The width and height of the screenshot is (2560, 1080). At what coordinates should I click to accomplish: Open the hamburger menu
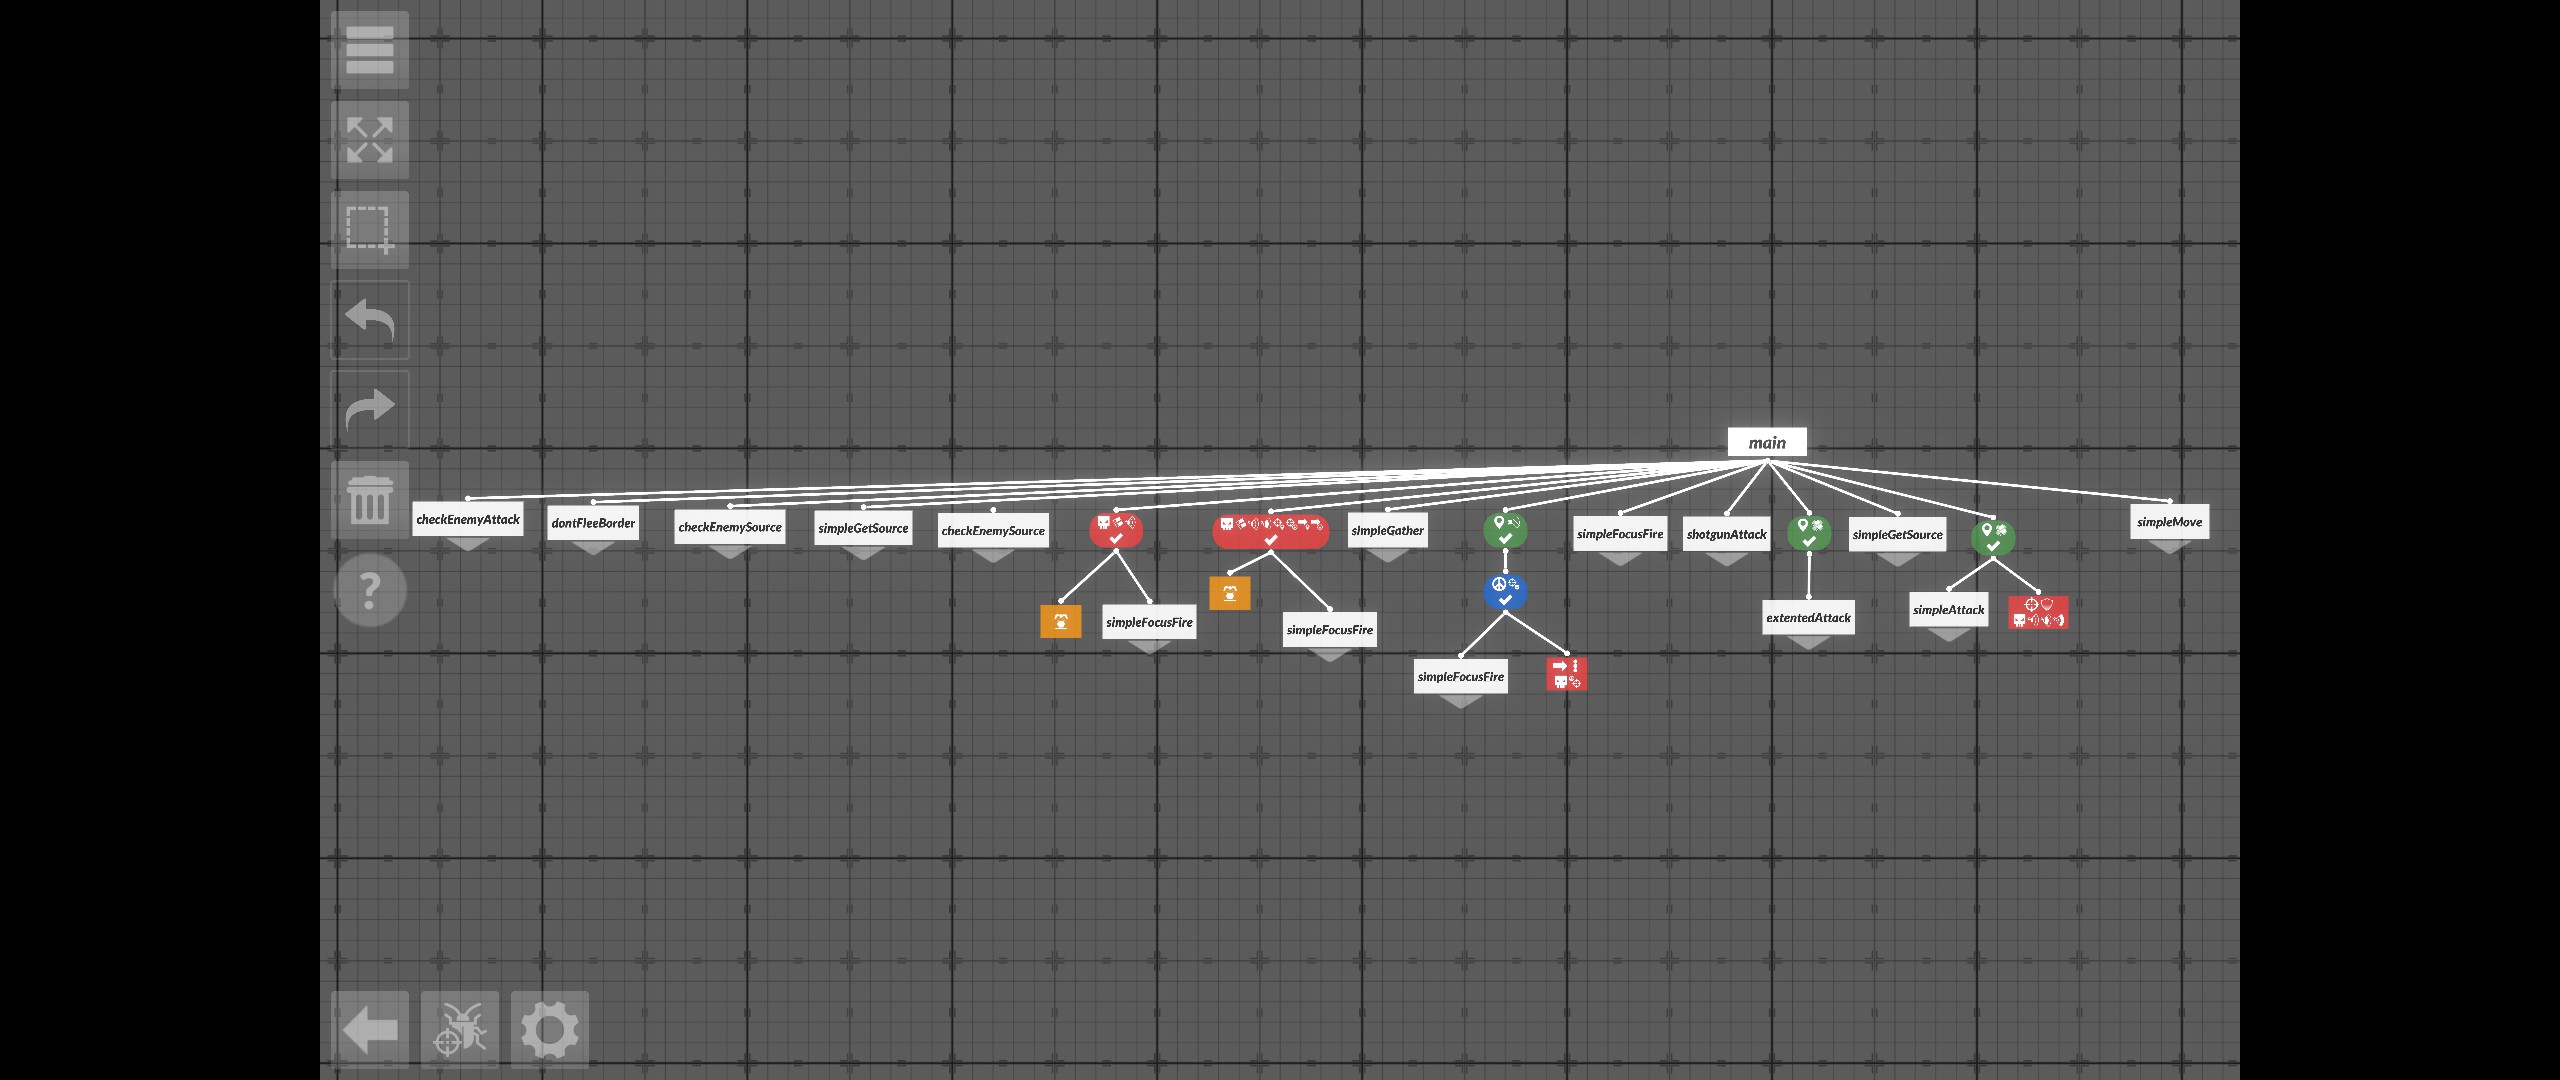coord(369,50)
